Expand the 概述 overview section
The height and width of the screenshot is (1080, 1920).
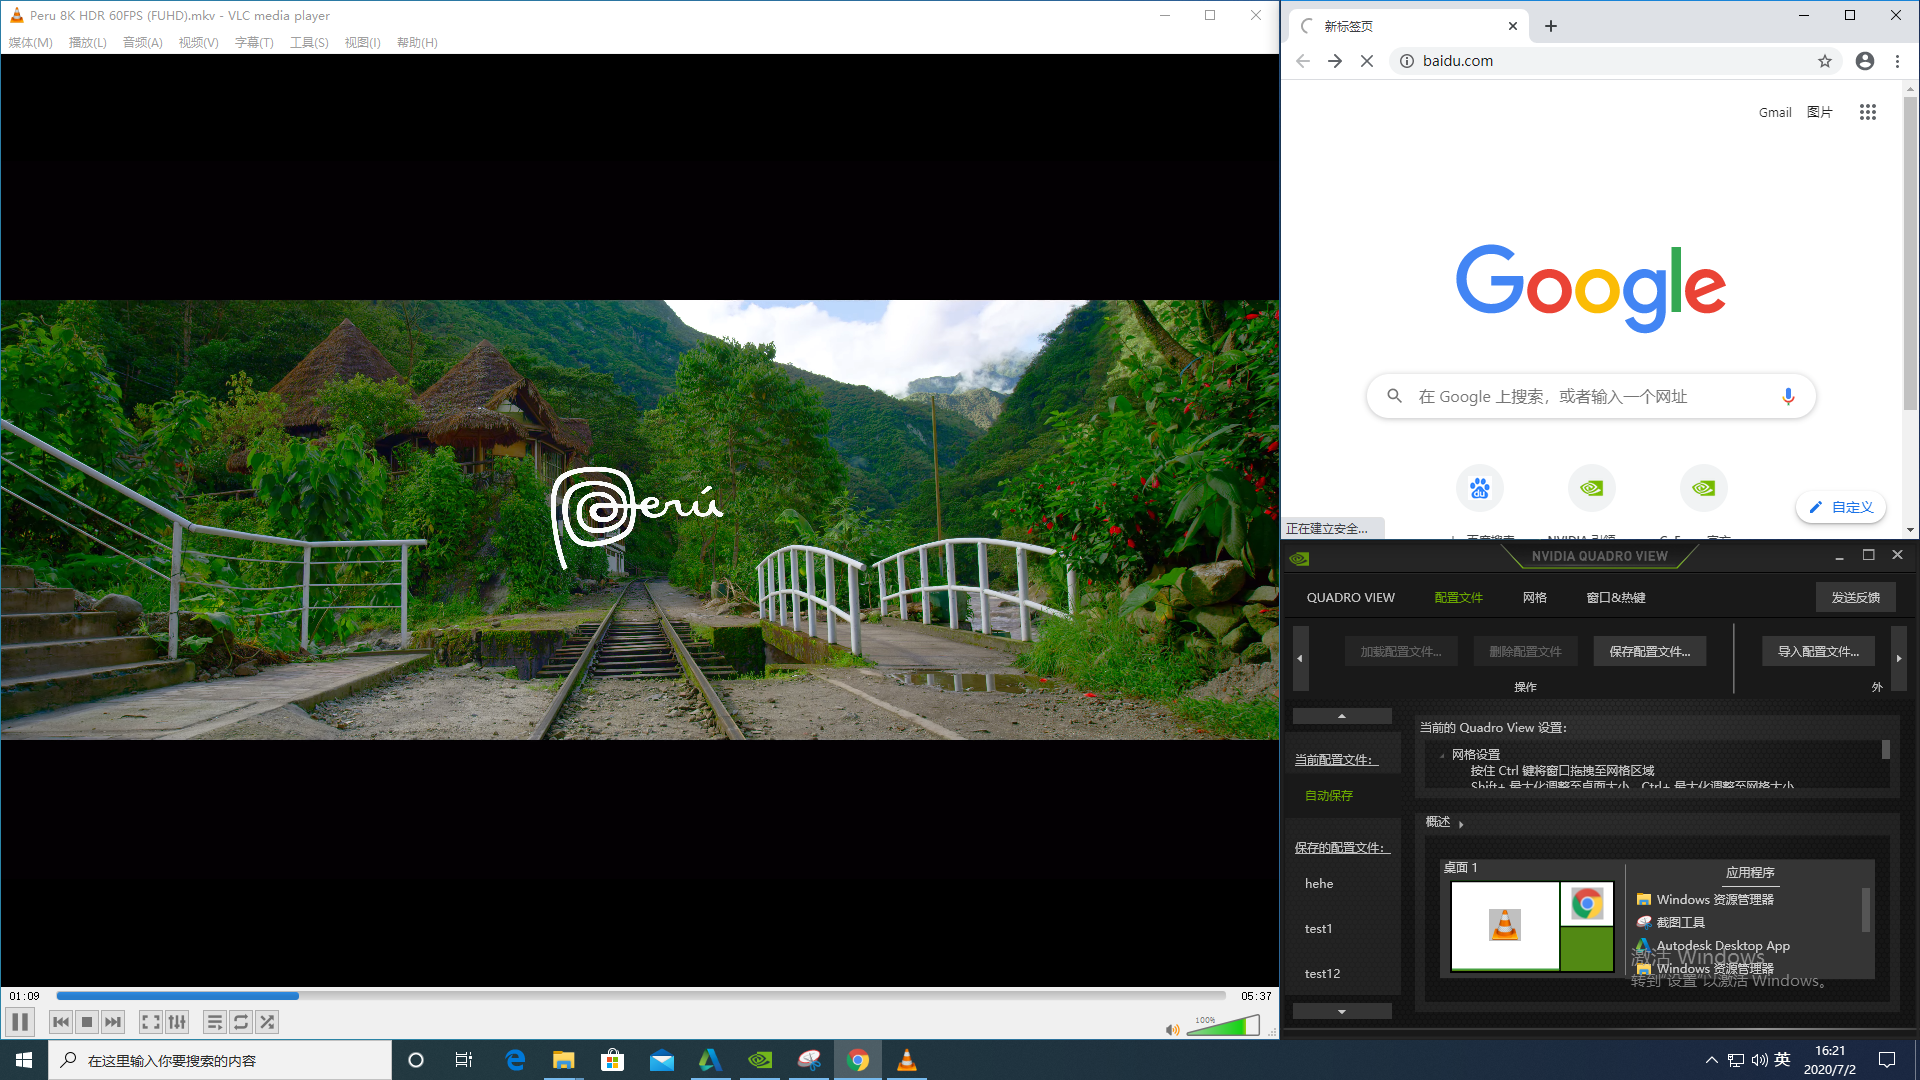pos(1460,822)
